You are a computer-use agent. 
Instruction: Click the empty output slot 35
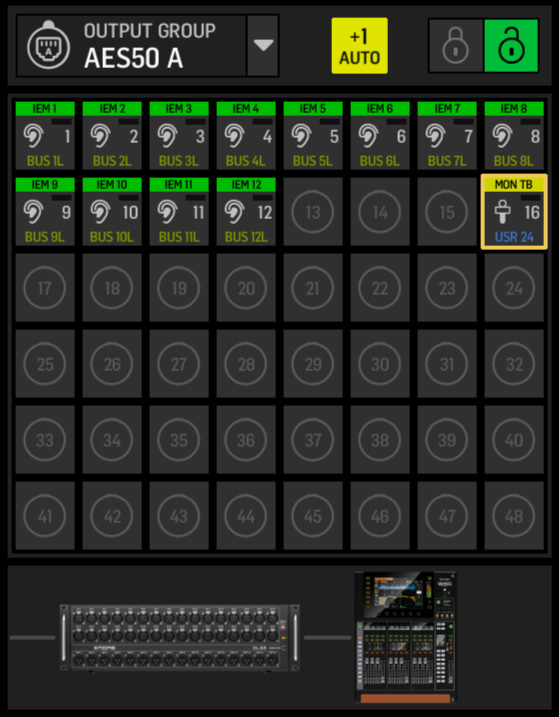point(179,439)
